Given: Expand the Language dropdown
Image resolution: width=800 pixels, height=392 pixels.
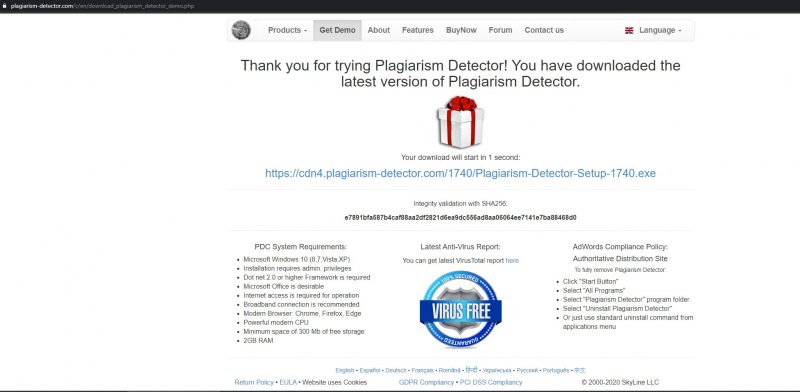Looking at the screenshot, I should click(660, 30).
